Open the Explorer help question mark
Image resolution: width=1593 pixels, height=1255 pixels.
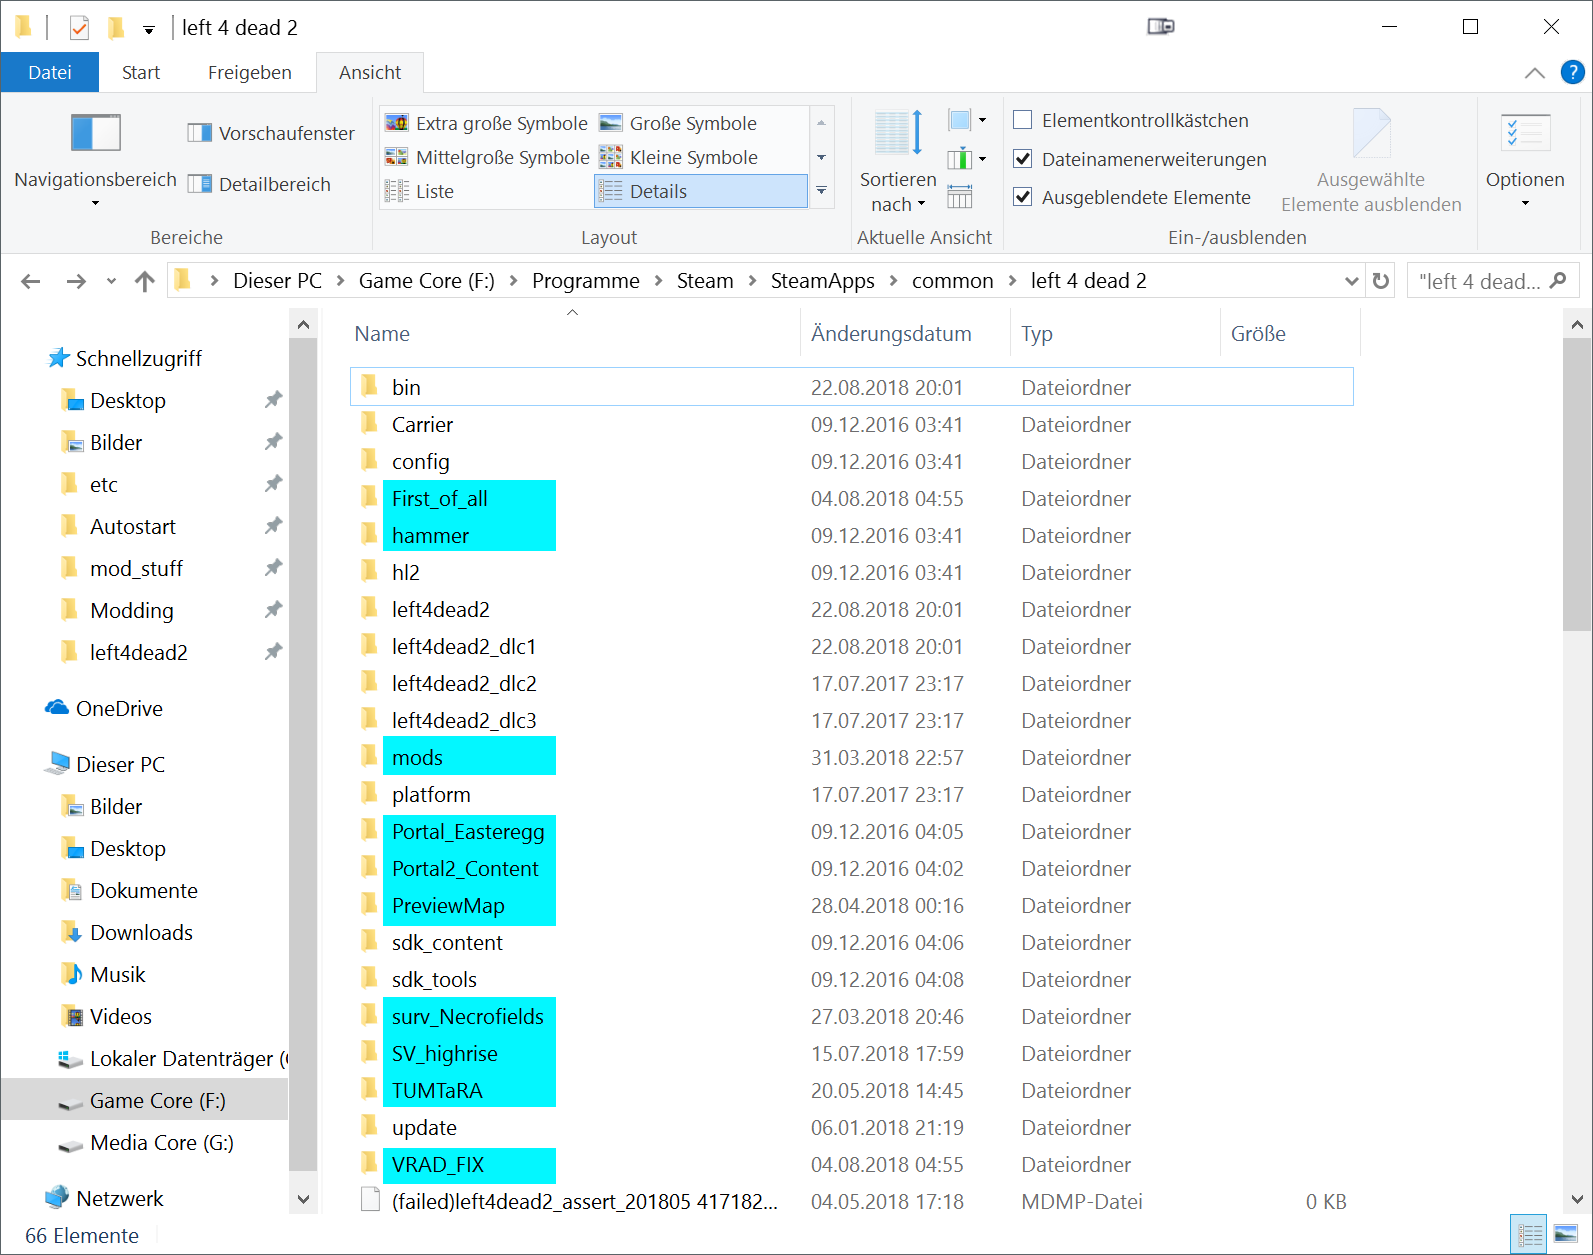pyautogui.click(x=1572, y=72)
